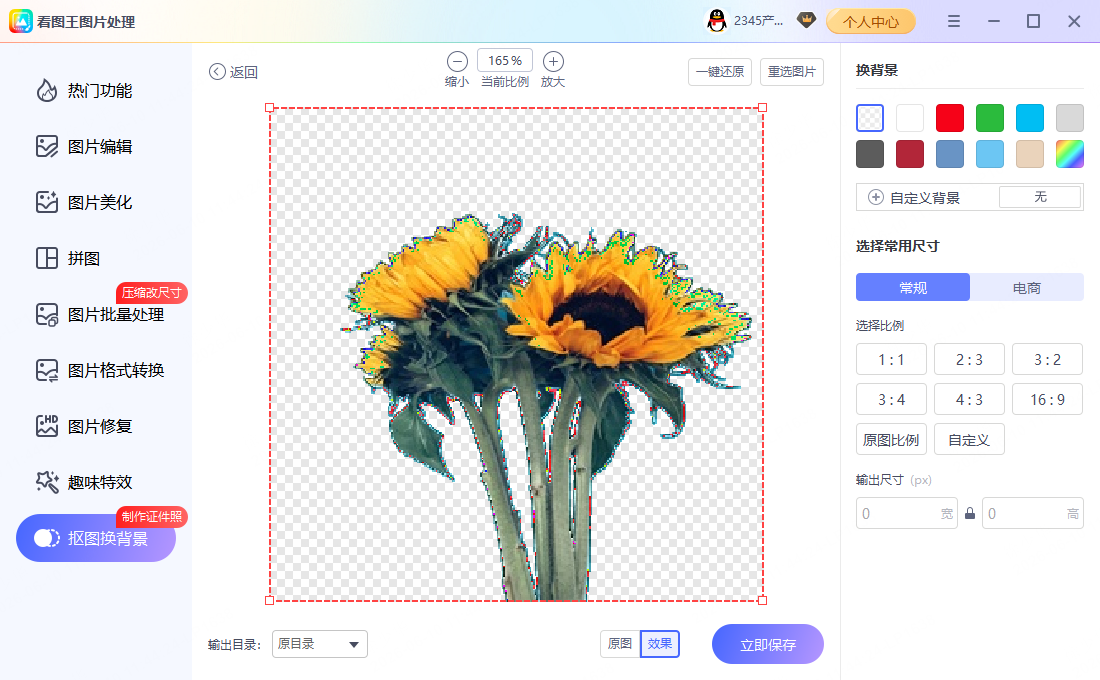1100x680 pixels.
Task: Click the output height 高 field
Action: click(1033, 514)
